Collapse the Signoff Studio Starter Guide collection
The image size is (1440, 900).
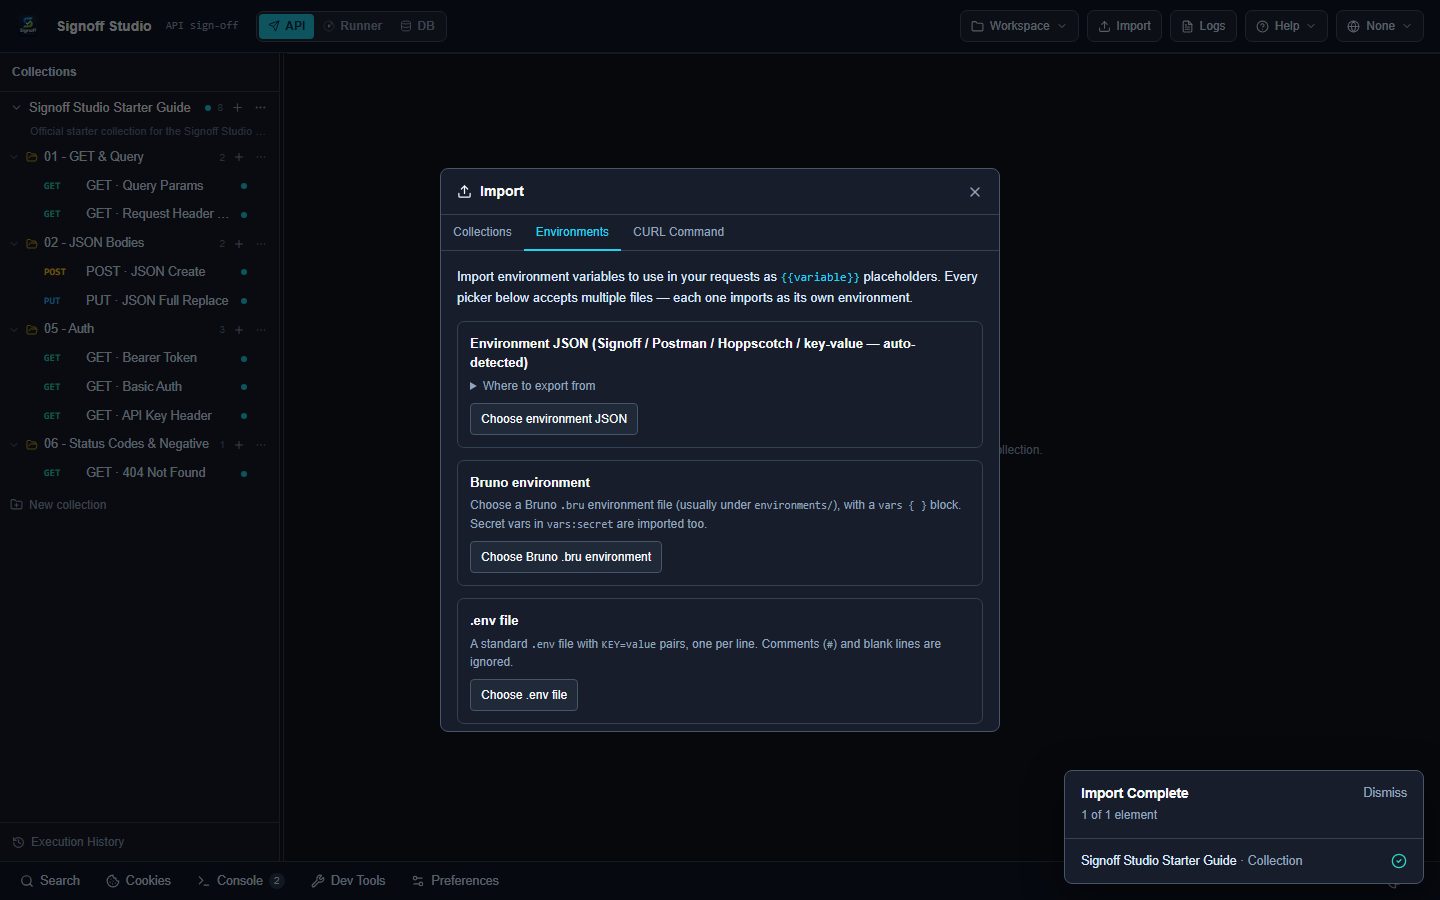(16, 108)
